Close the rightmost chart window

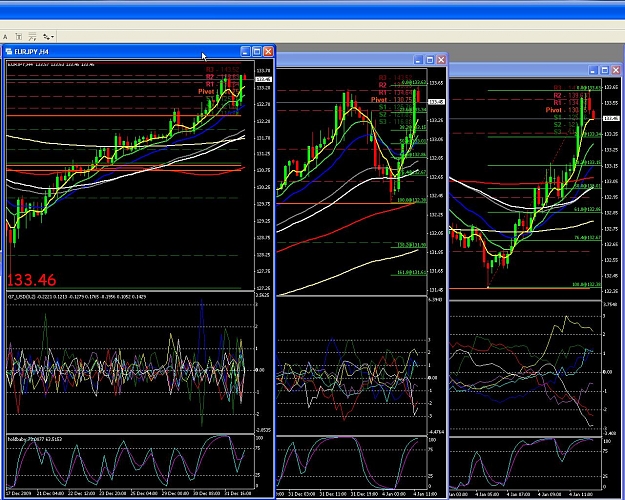(x=616, y=71)
